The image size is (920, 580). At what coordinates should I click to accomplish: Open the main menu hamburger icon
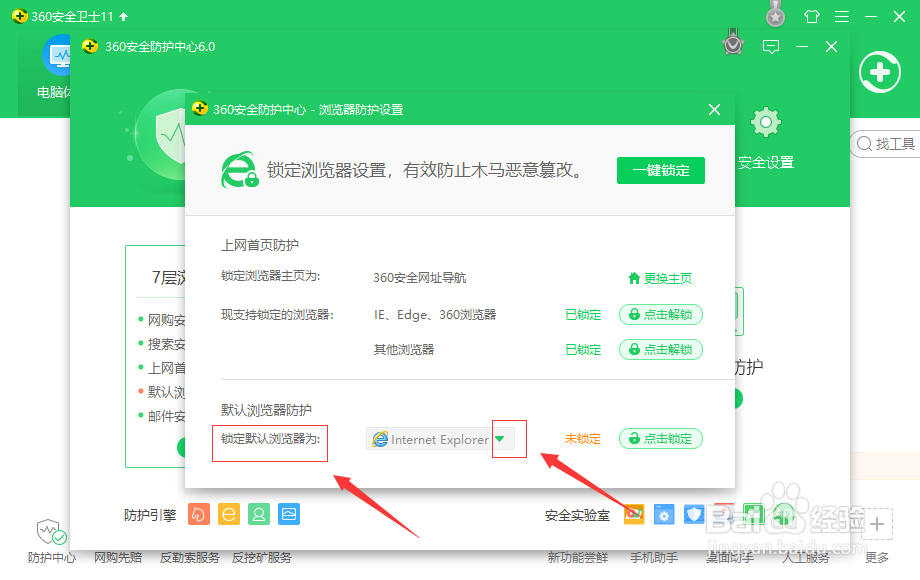(x=842, y=16)
